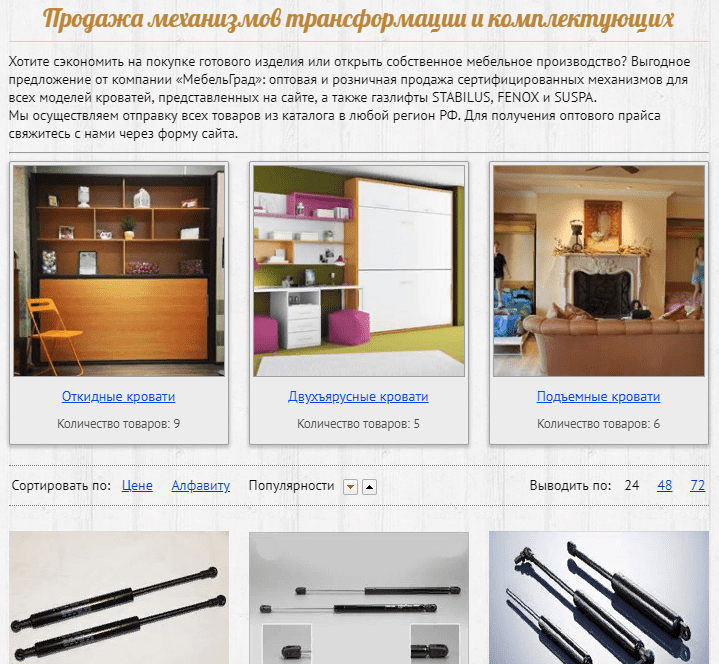Select the current 24 per page value
This screenshot has height=664, width=719.
631,485
